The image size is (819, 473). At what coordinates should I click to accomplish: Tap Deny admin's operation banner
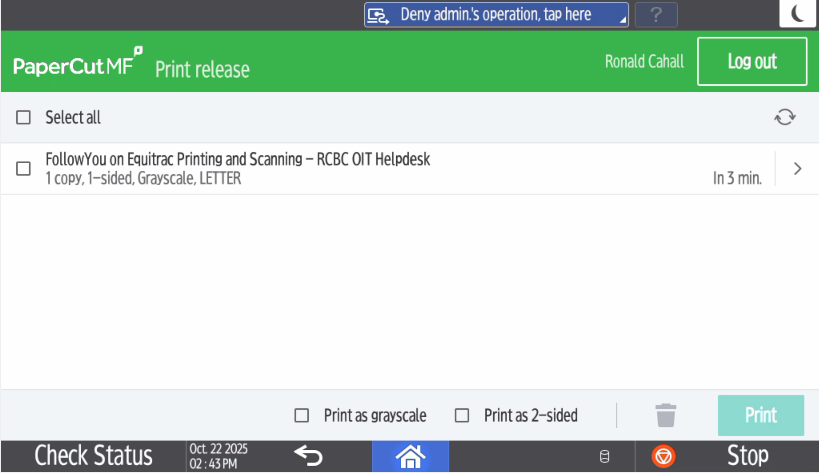[496, 15]
